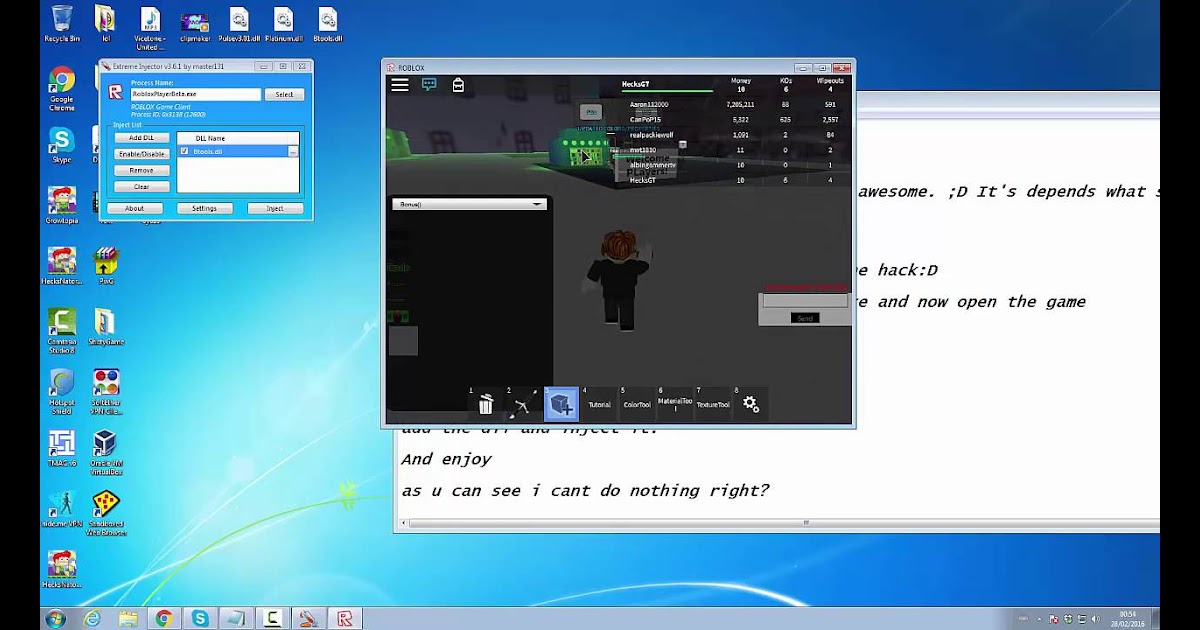Click the HecksGT player name in leaderboard
This screenshot has width=1200, height=630.
(x=636, y=85)
